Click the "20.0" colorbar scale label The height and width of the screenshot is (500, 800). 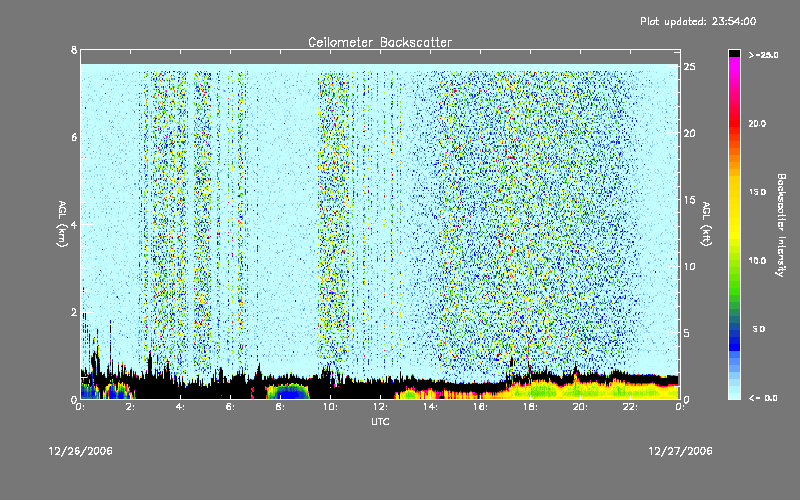(x=758, y=123)
